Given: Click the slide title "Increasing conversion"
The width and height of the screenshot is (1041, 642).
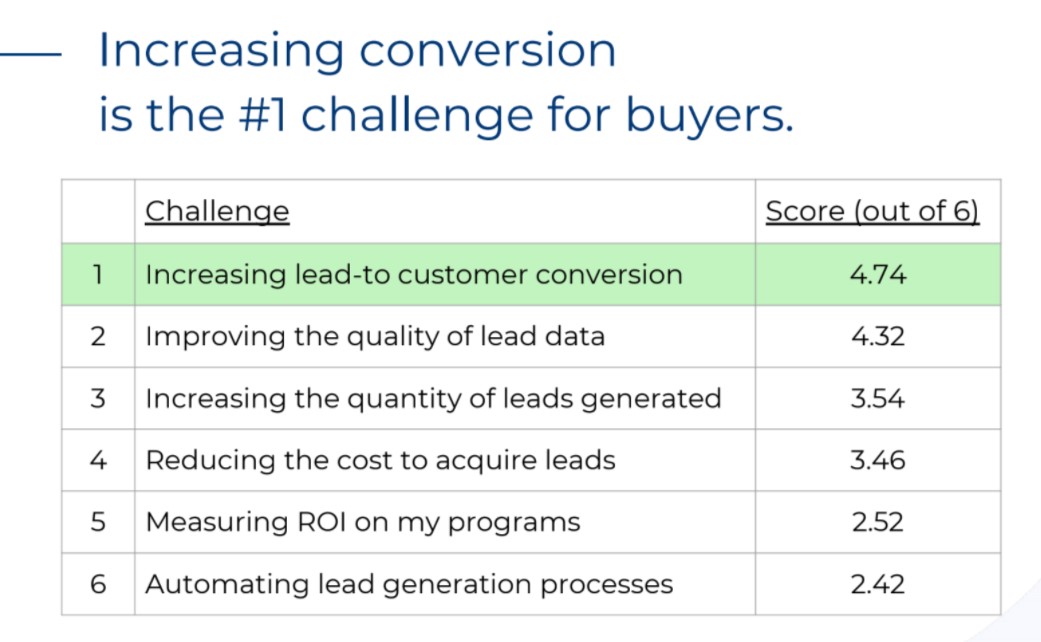Looking at the screenshot, I should [357, 51].
